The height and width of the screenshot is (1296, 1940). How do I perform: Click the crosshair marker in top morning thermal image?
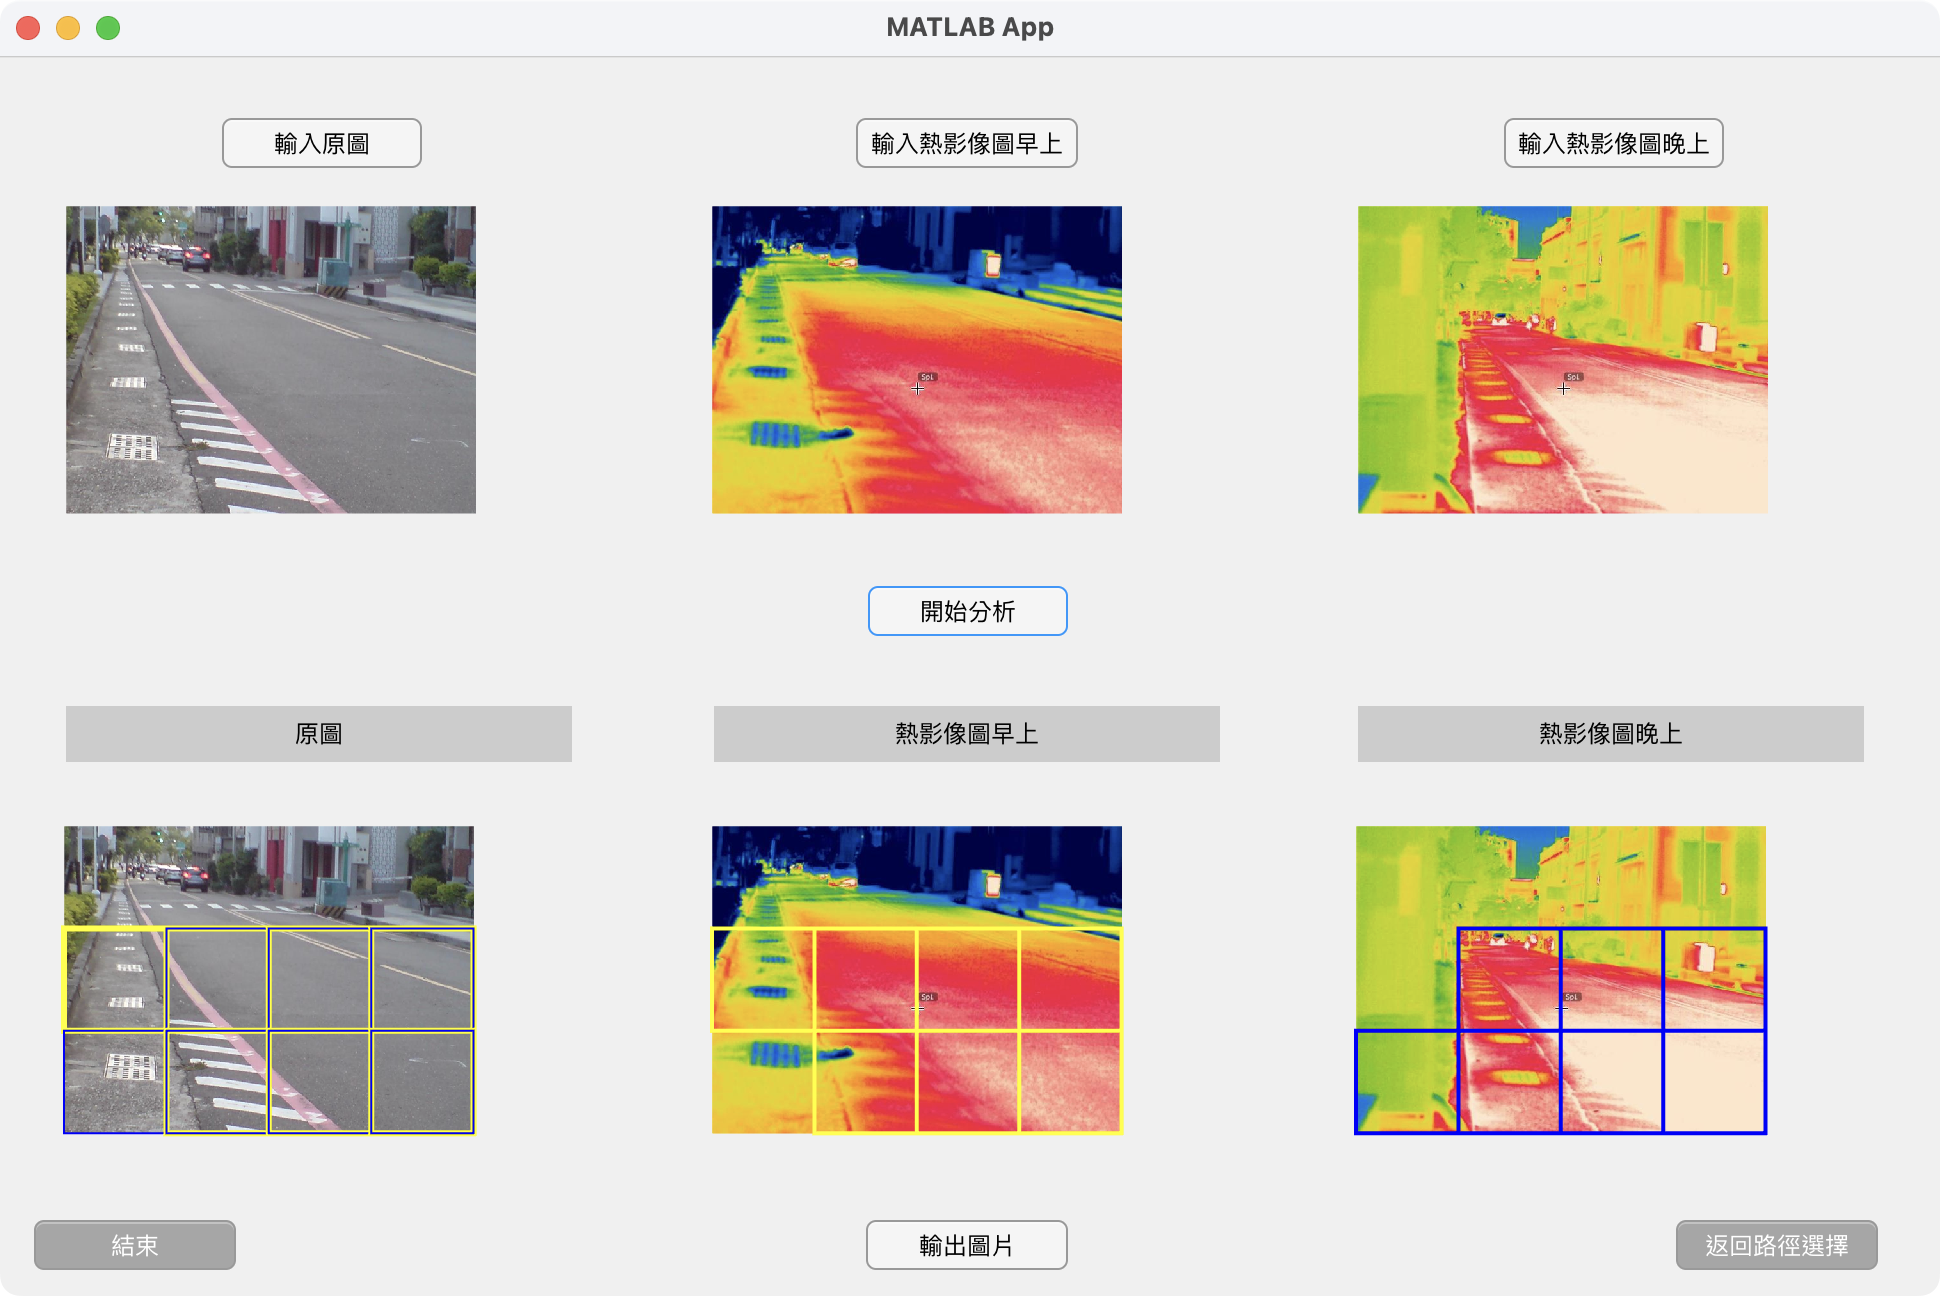coord(918,388)
